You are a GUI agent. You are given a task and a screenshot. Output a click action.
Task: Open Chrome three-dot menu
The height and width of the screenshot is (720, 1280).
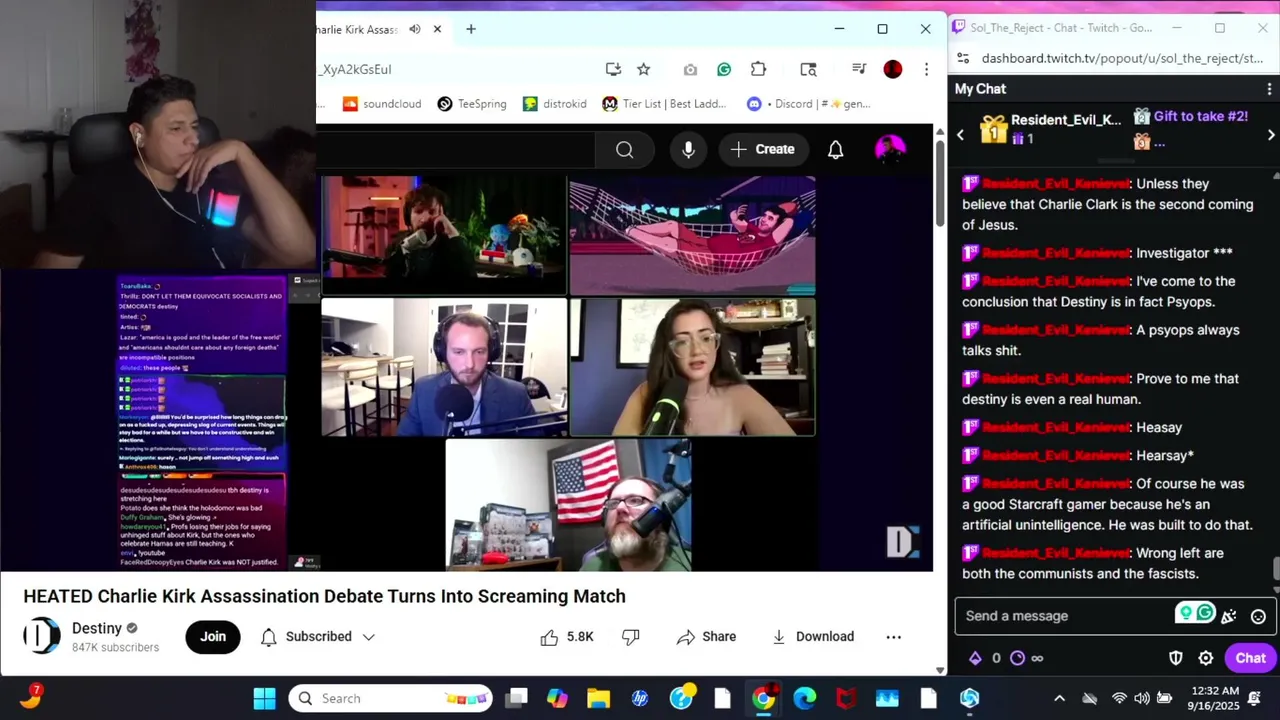click(927, 69)
